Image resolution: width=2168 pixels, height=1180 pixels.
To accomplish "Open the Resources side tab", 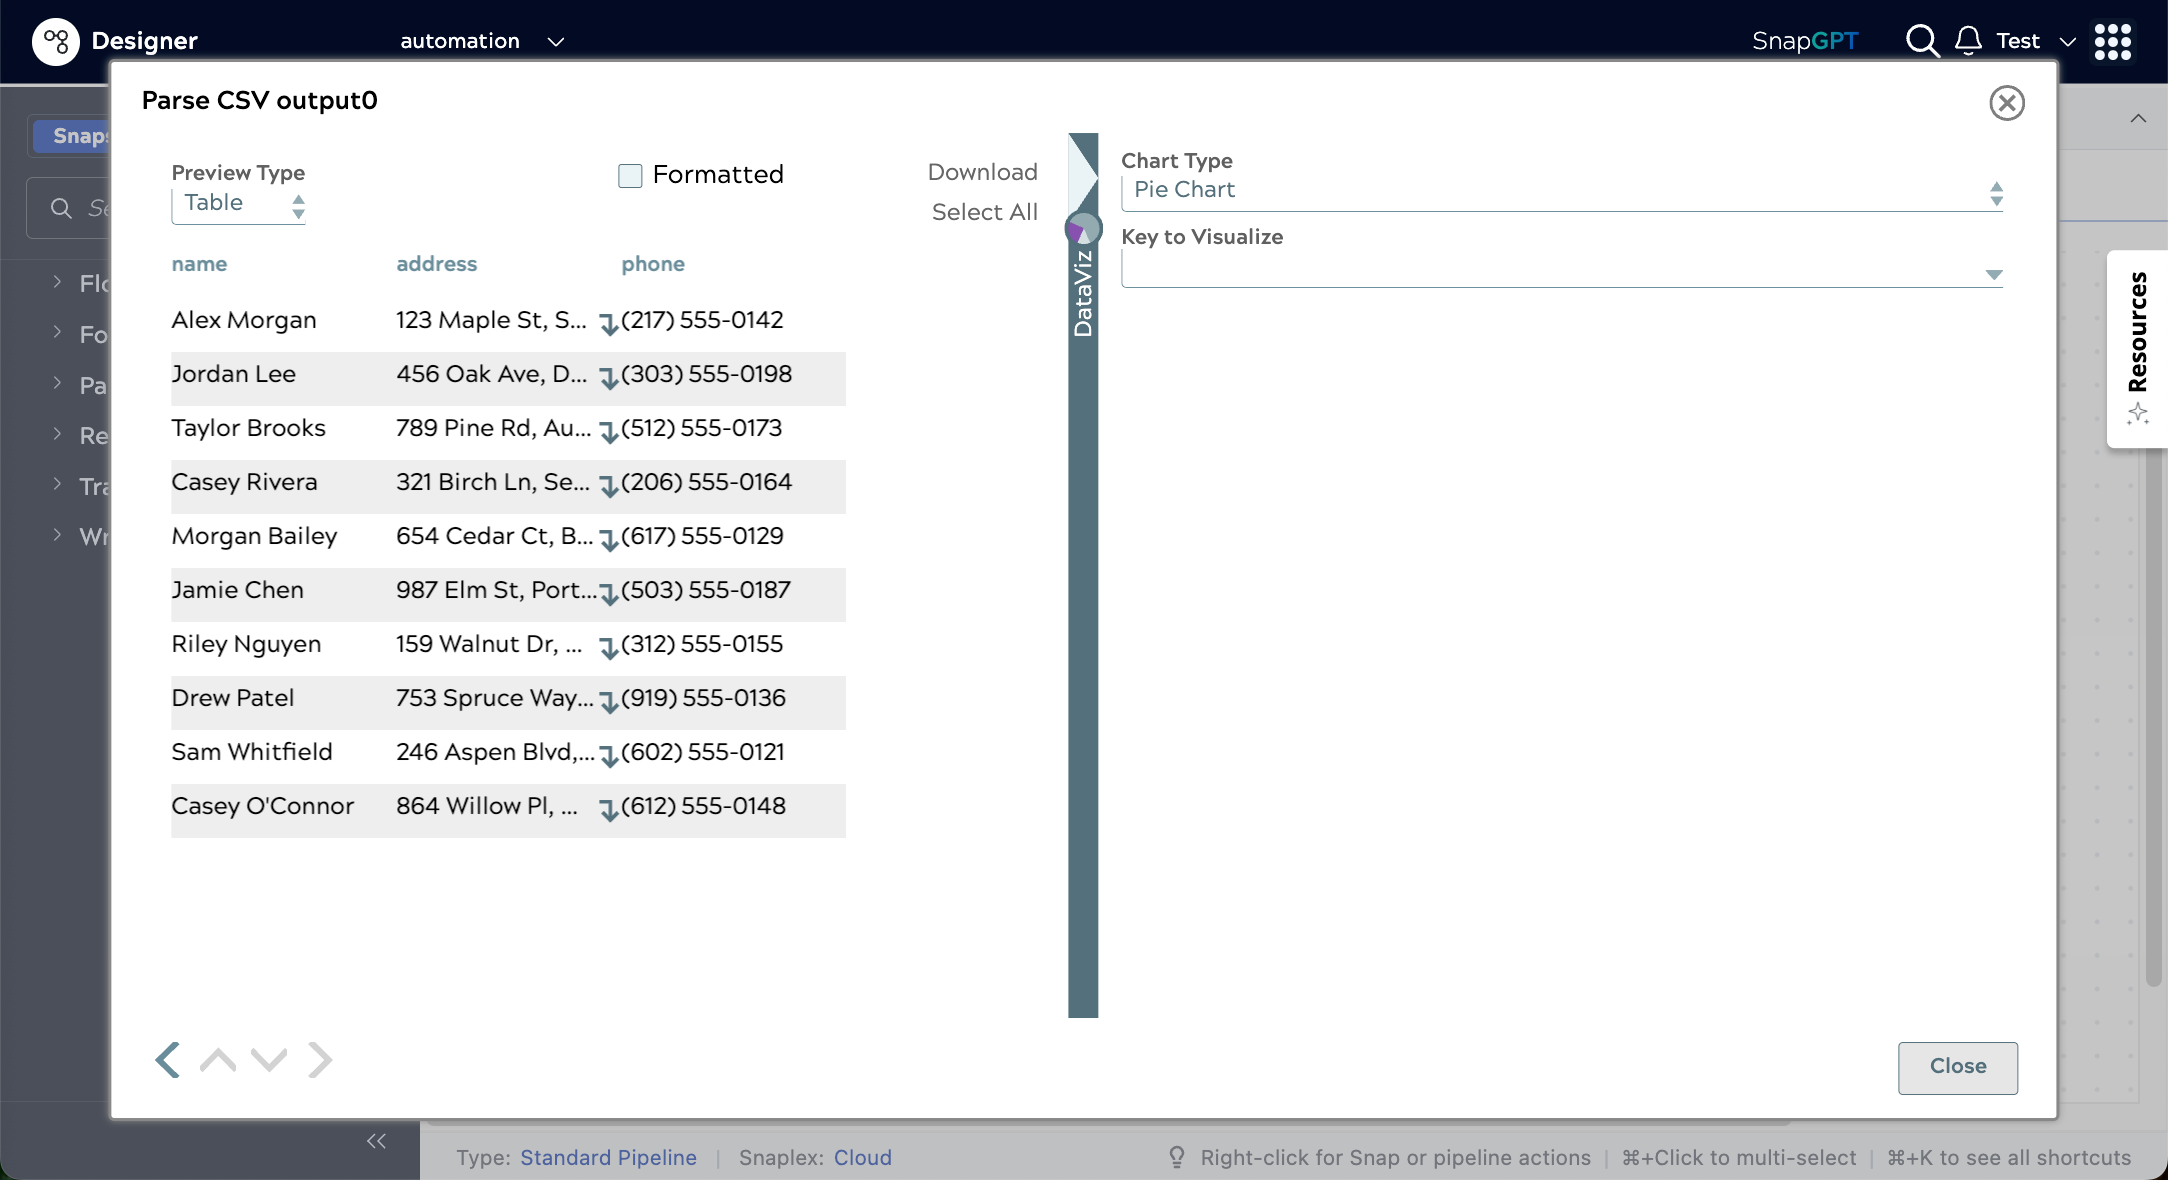I will pos(2137,348).
